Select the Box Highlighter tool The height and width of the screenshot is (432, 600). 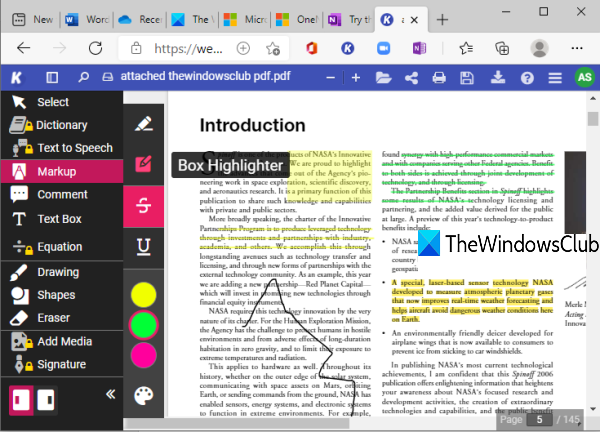(x=144, y=164)
